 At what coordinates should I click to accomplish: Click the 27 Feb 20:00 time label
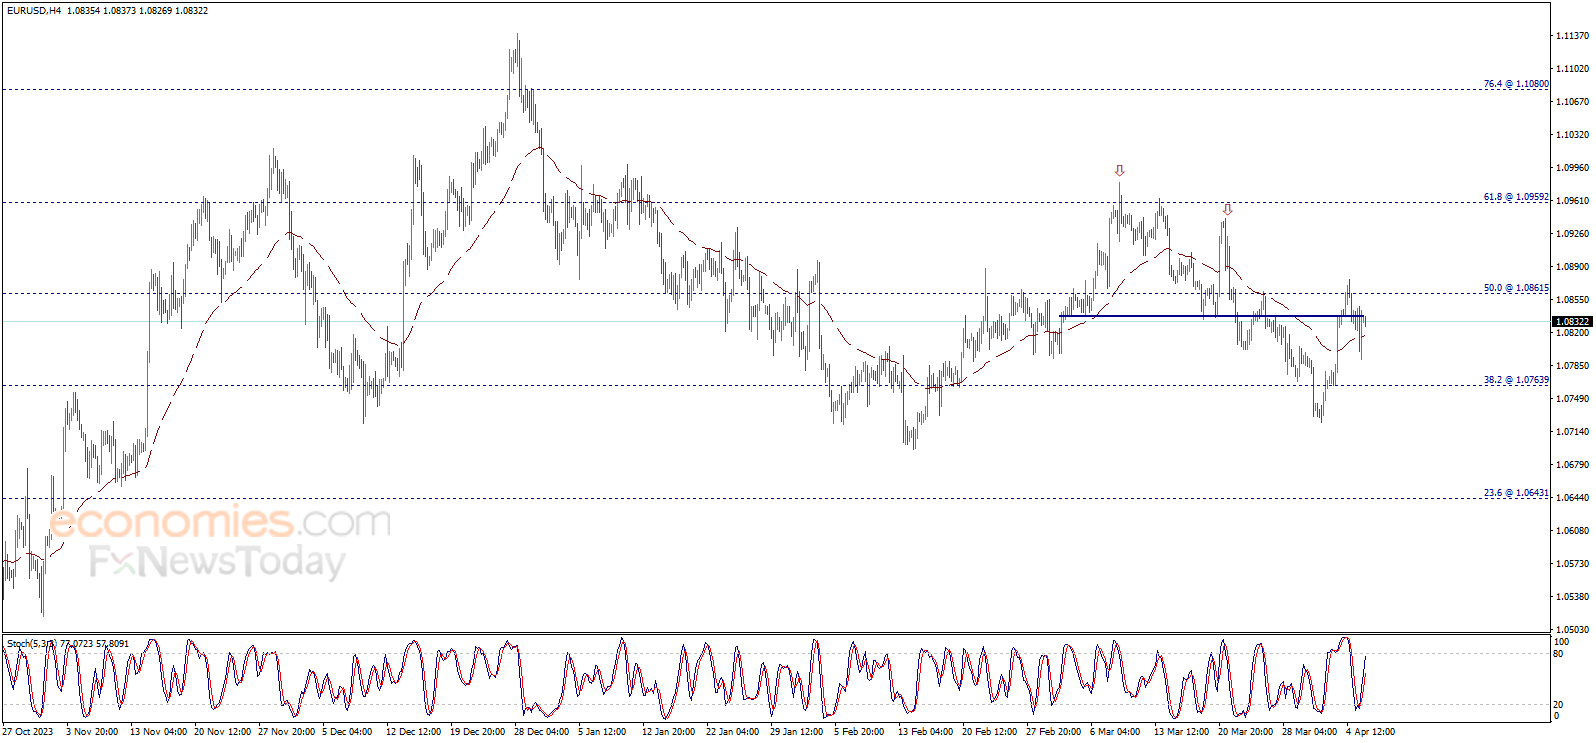(1053, 732)
